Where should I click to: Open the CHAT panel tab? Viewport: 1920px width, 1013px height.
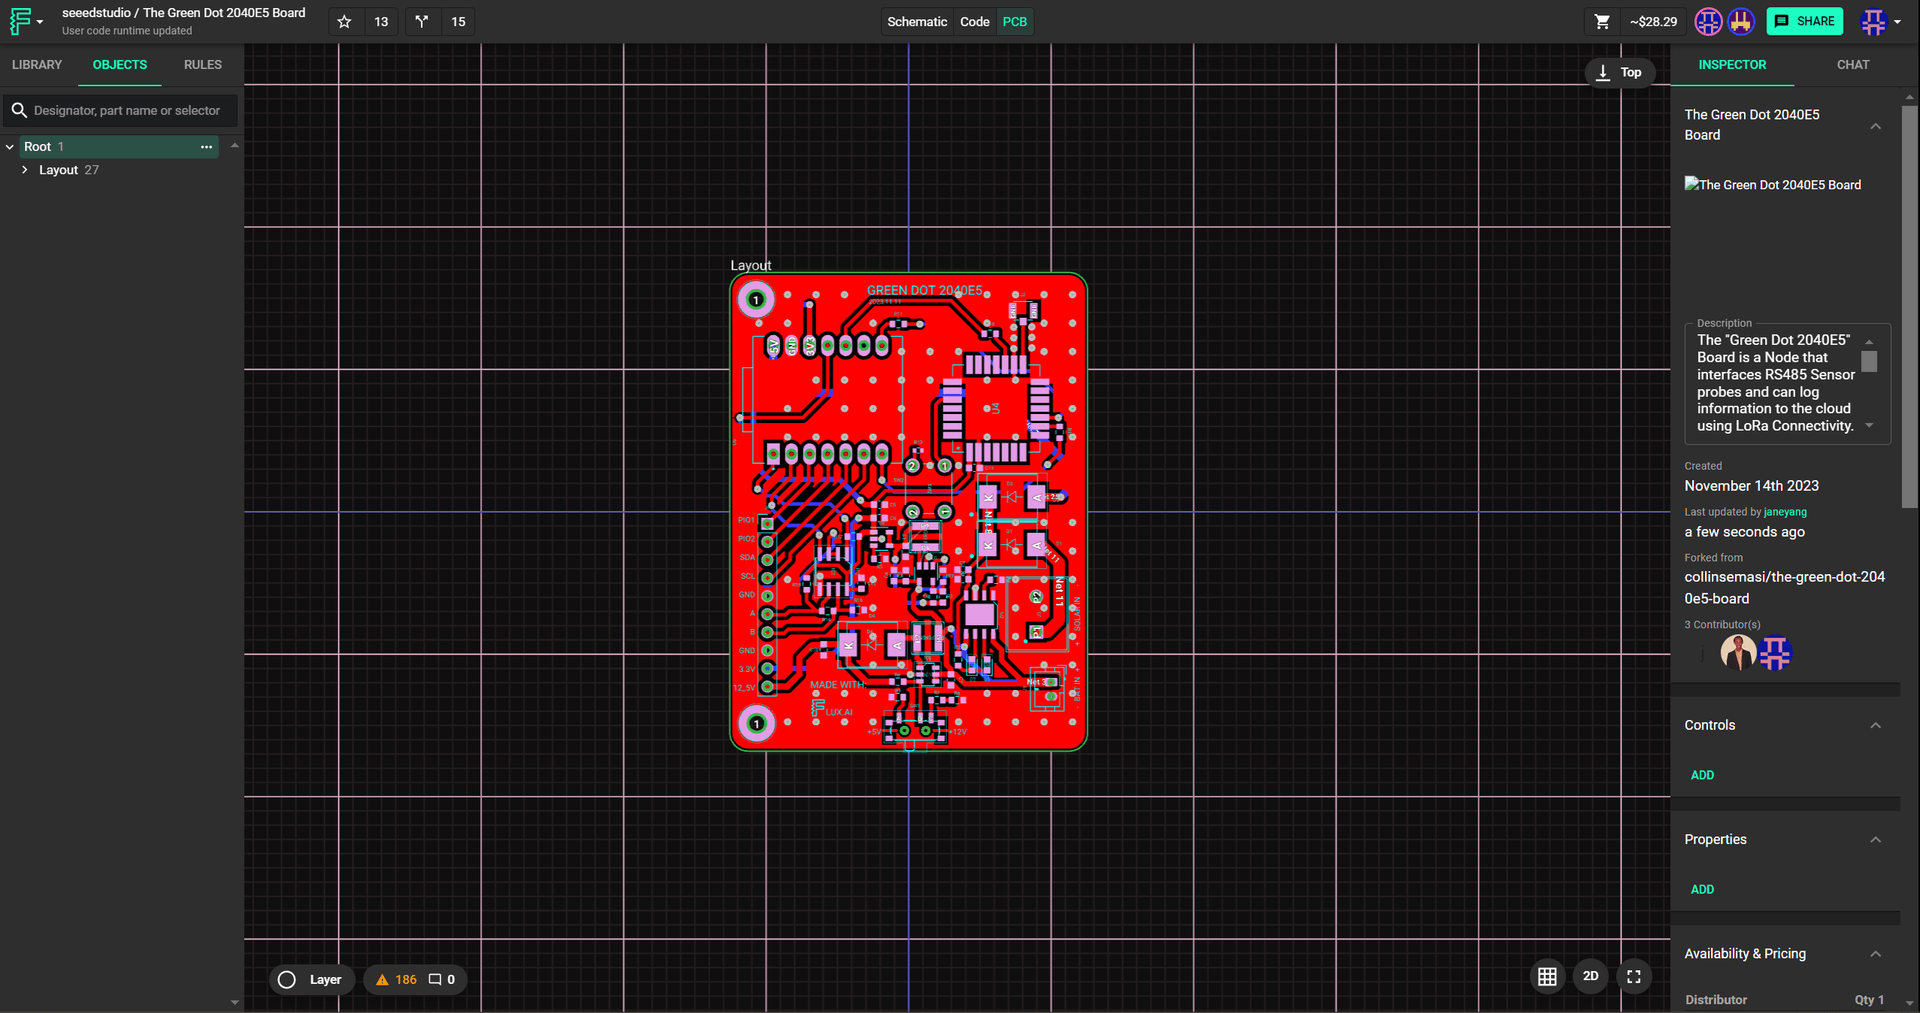1853,64
